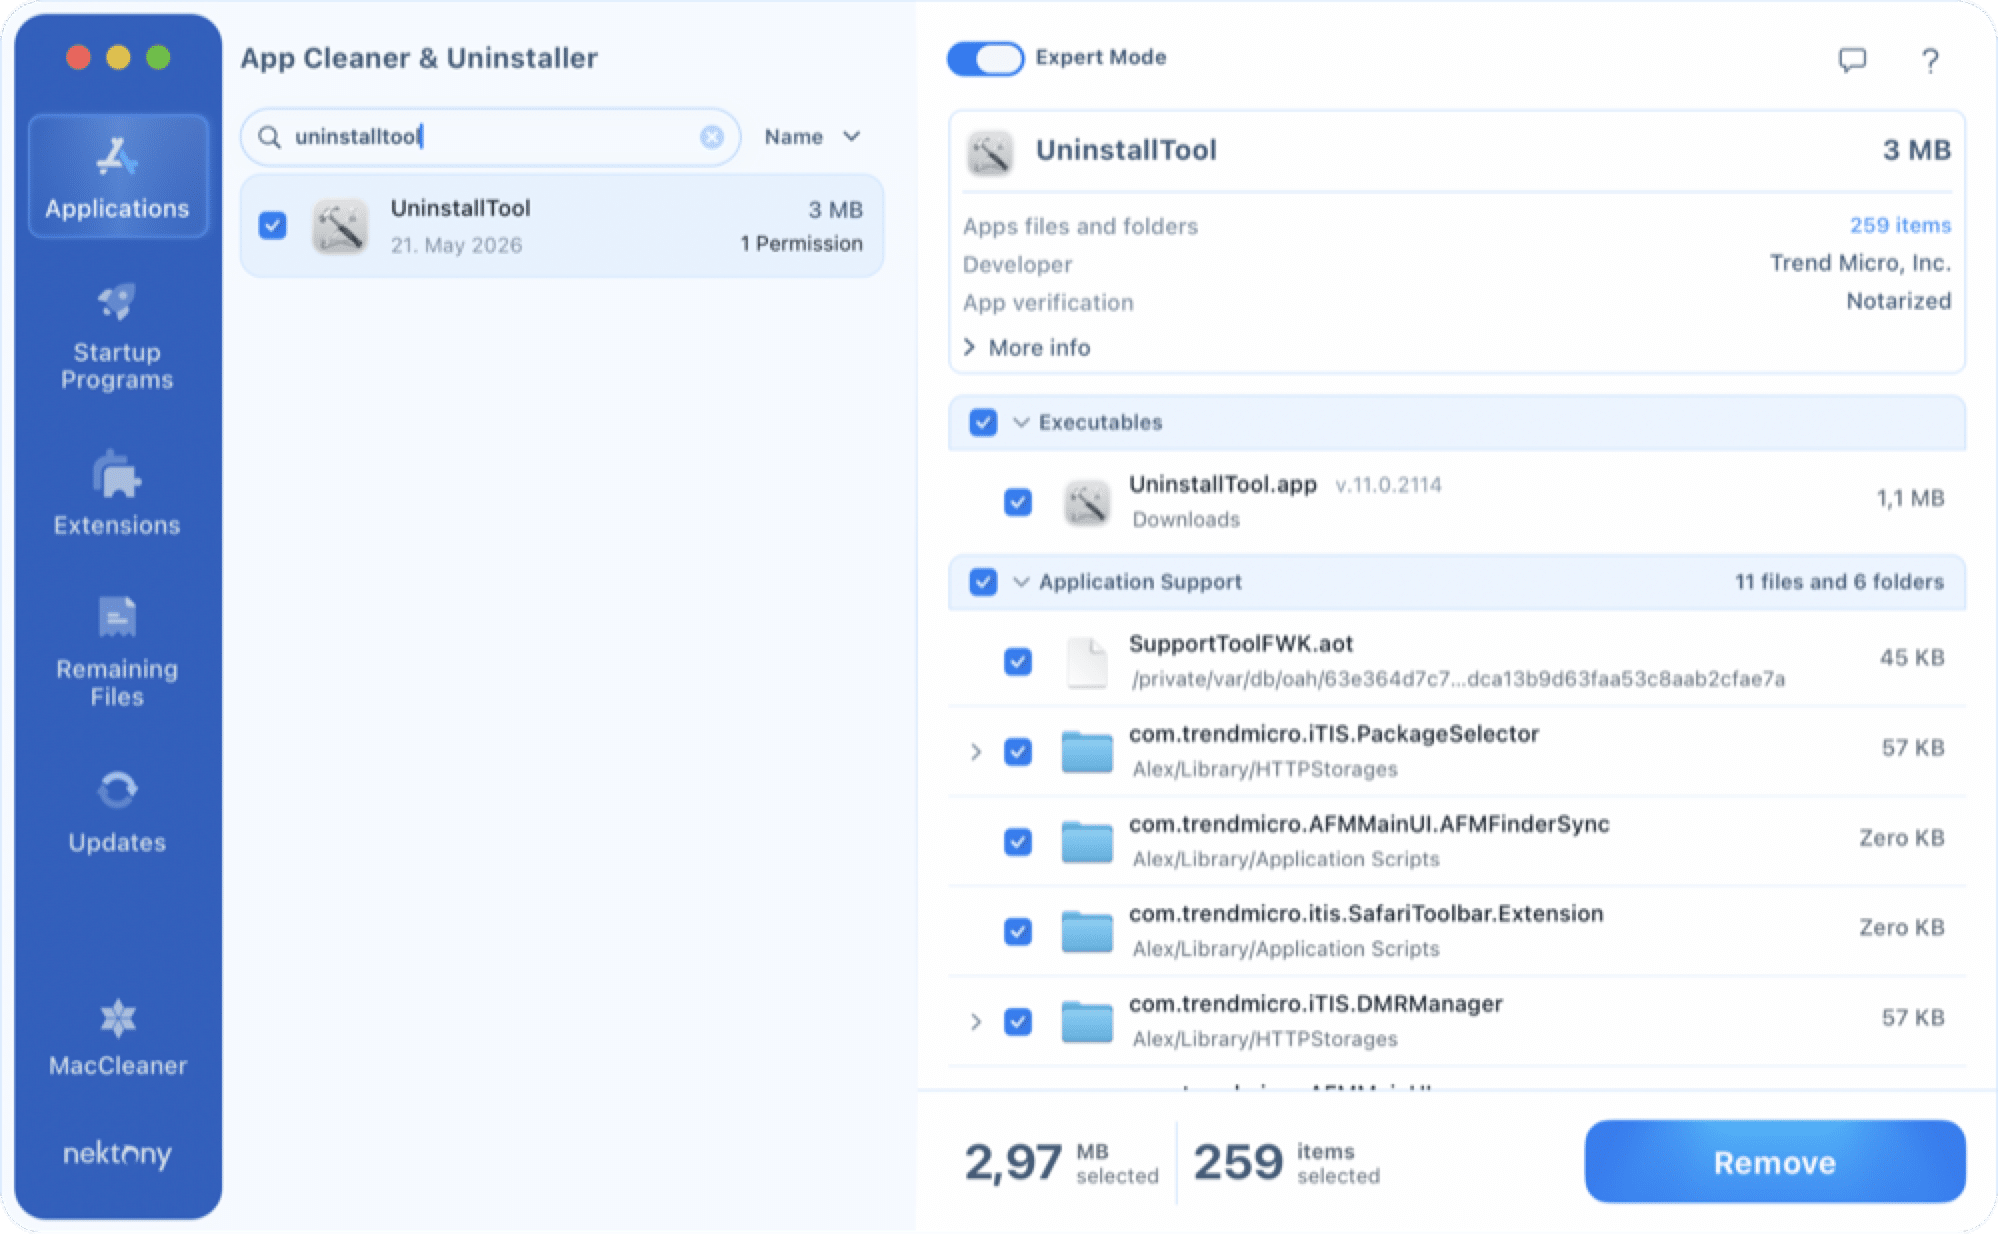Image resolution: width=1998 pixels, height=1234 pixels.
Task: Open the Updates section
Action: click(117, 811)
